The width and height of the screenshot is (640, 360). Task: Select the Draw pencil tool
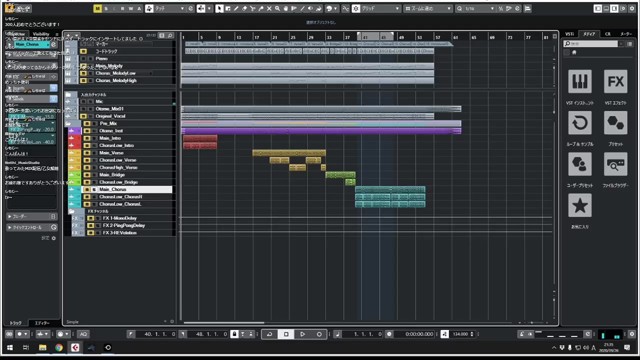(236, 9)
